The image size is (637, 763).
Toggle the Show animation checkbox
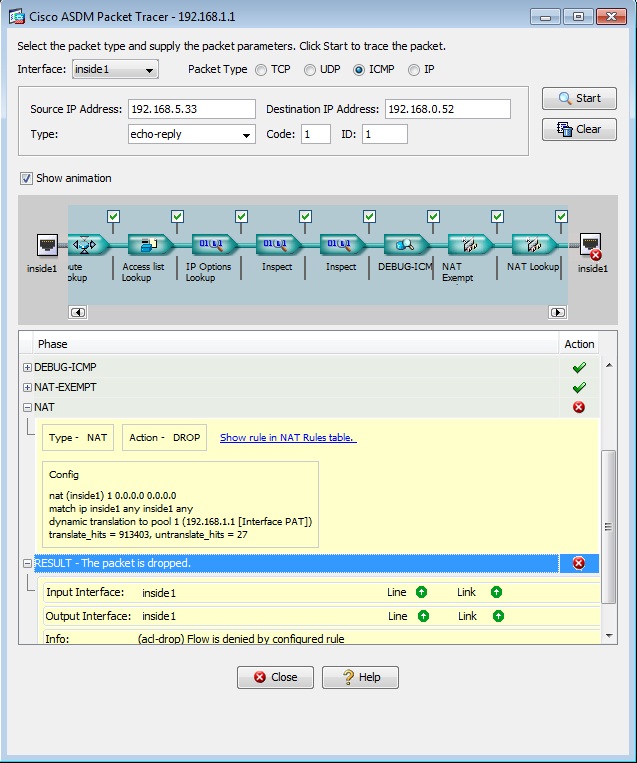click(26, 178)
